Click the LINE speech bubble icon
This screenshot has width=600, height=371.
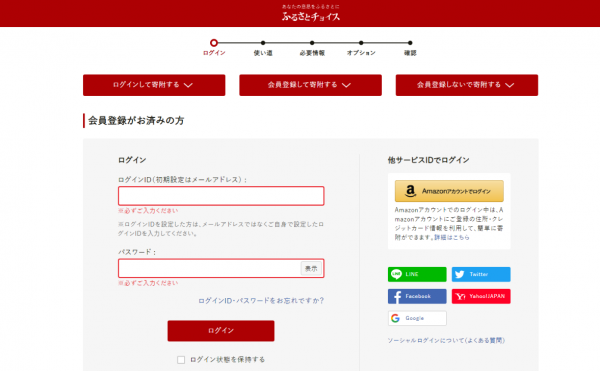(396, 274)
